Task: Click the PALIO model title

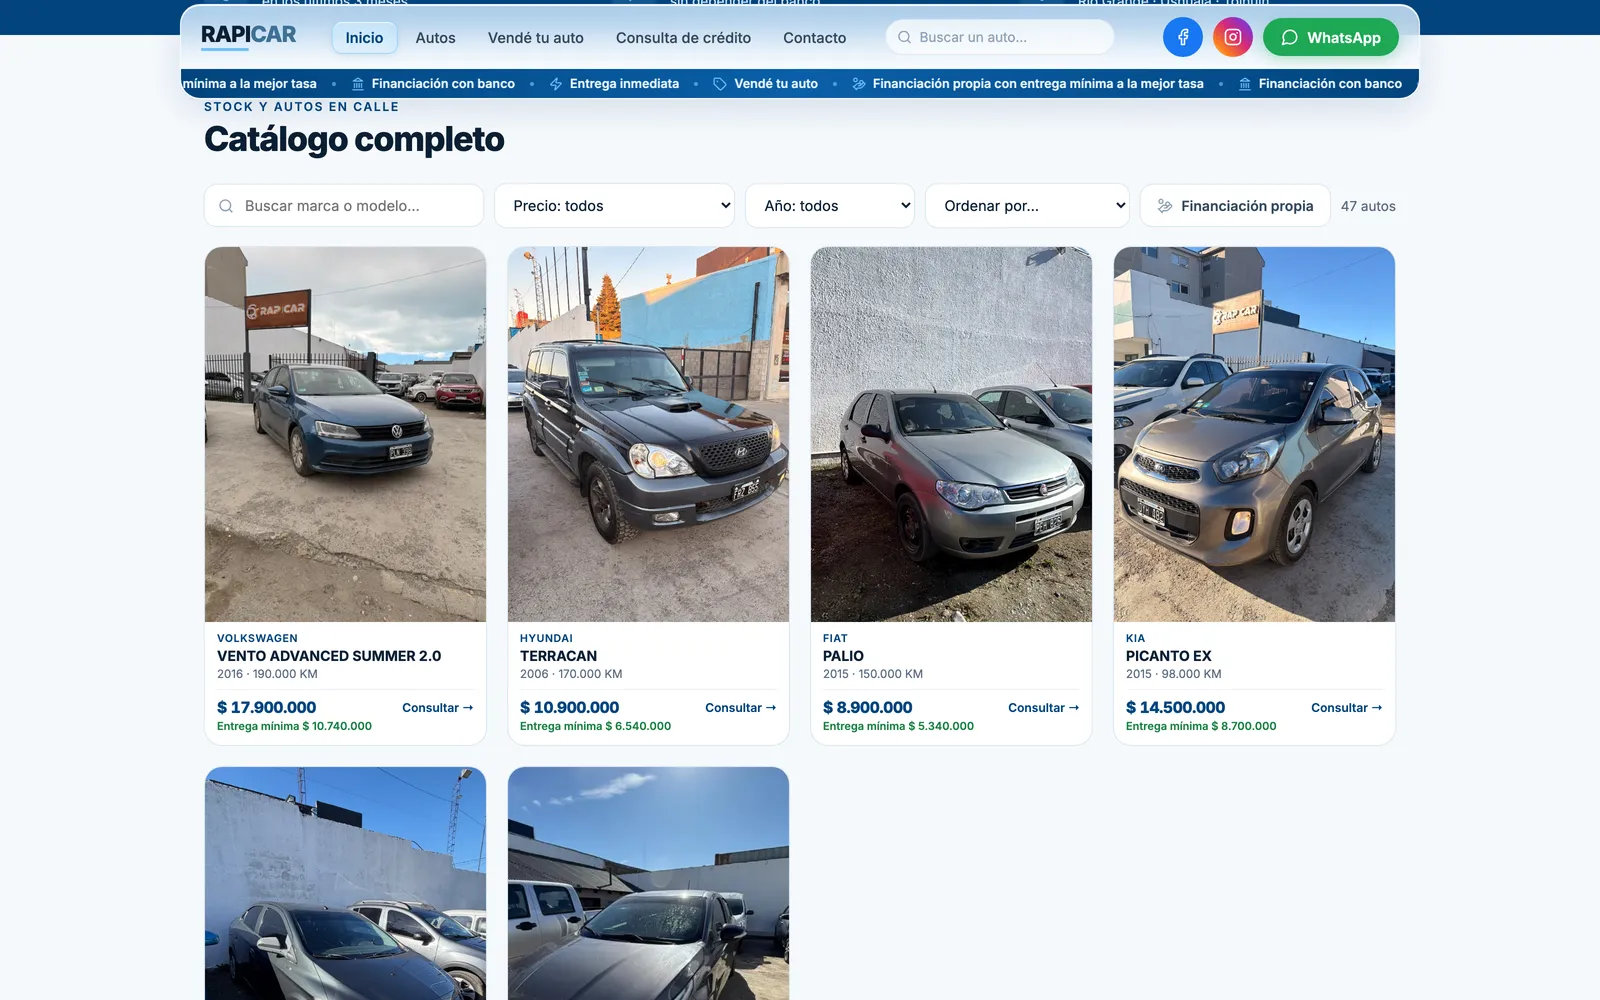Action: point(843,656)
